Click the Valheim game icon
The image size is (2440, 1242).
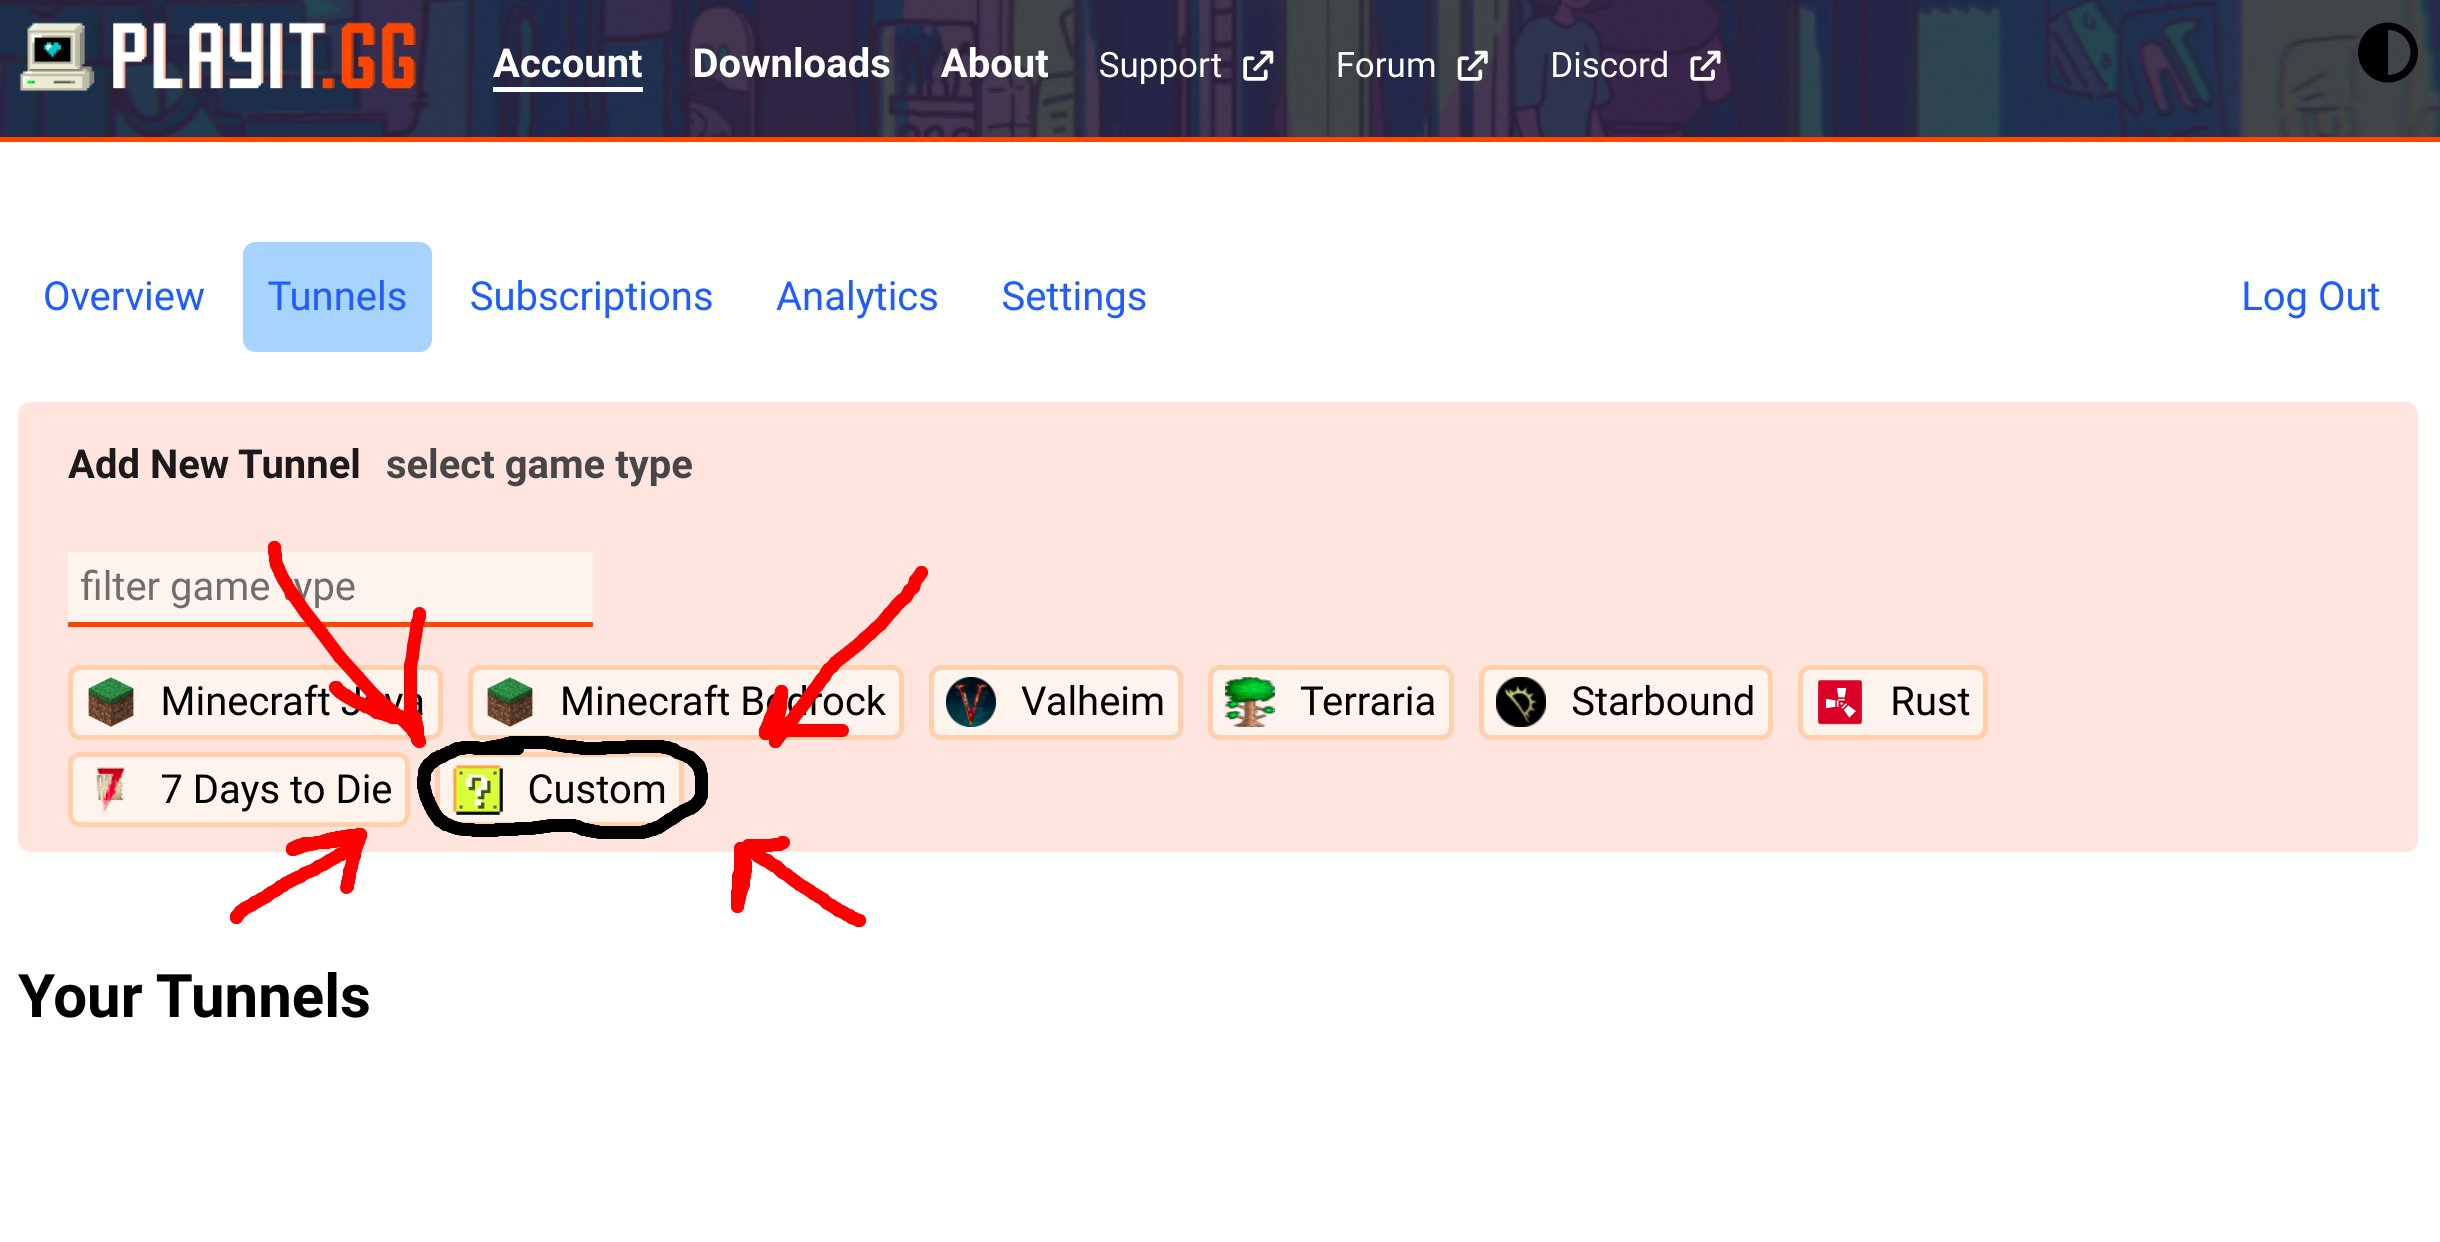tap(970, 701)
